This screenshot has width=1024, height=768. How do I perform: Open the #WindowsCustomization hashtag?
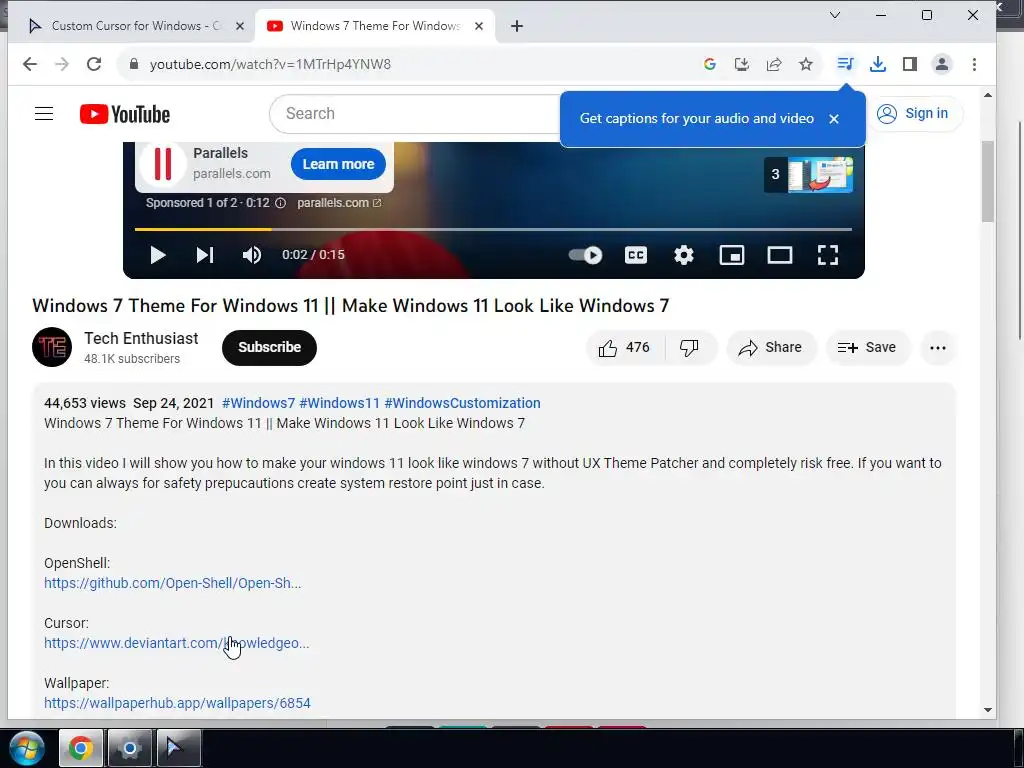462,403
